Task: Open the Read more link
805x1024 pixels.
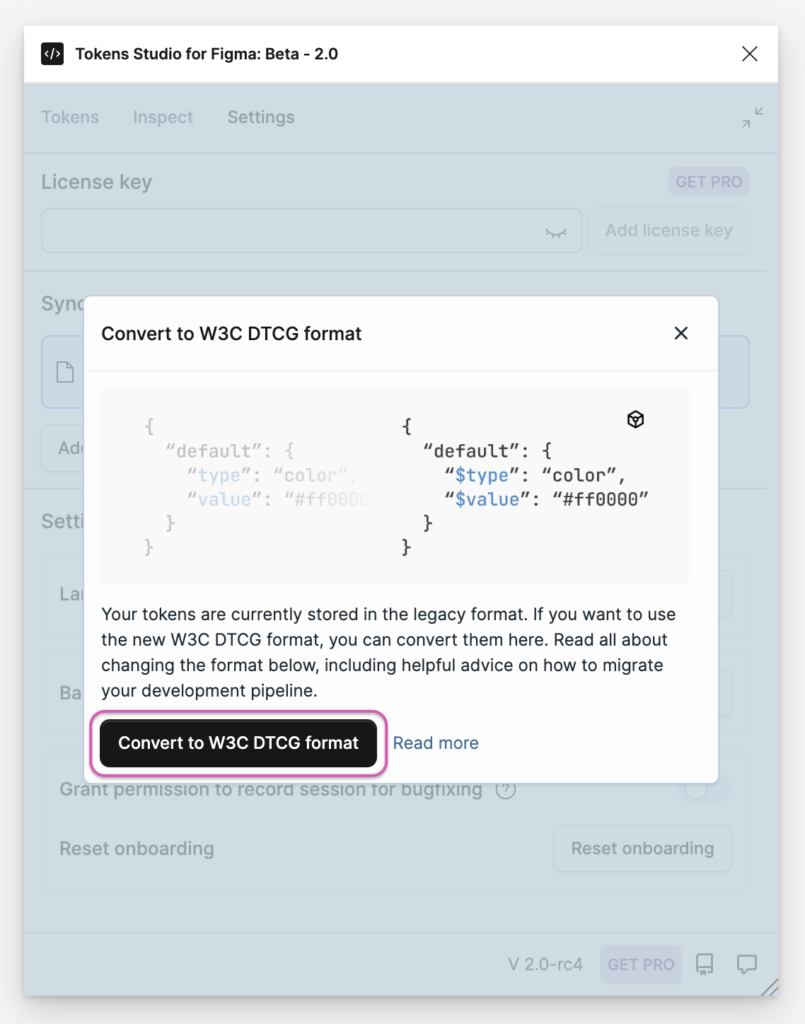Action: click(x=435, y=743)
